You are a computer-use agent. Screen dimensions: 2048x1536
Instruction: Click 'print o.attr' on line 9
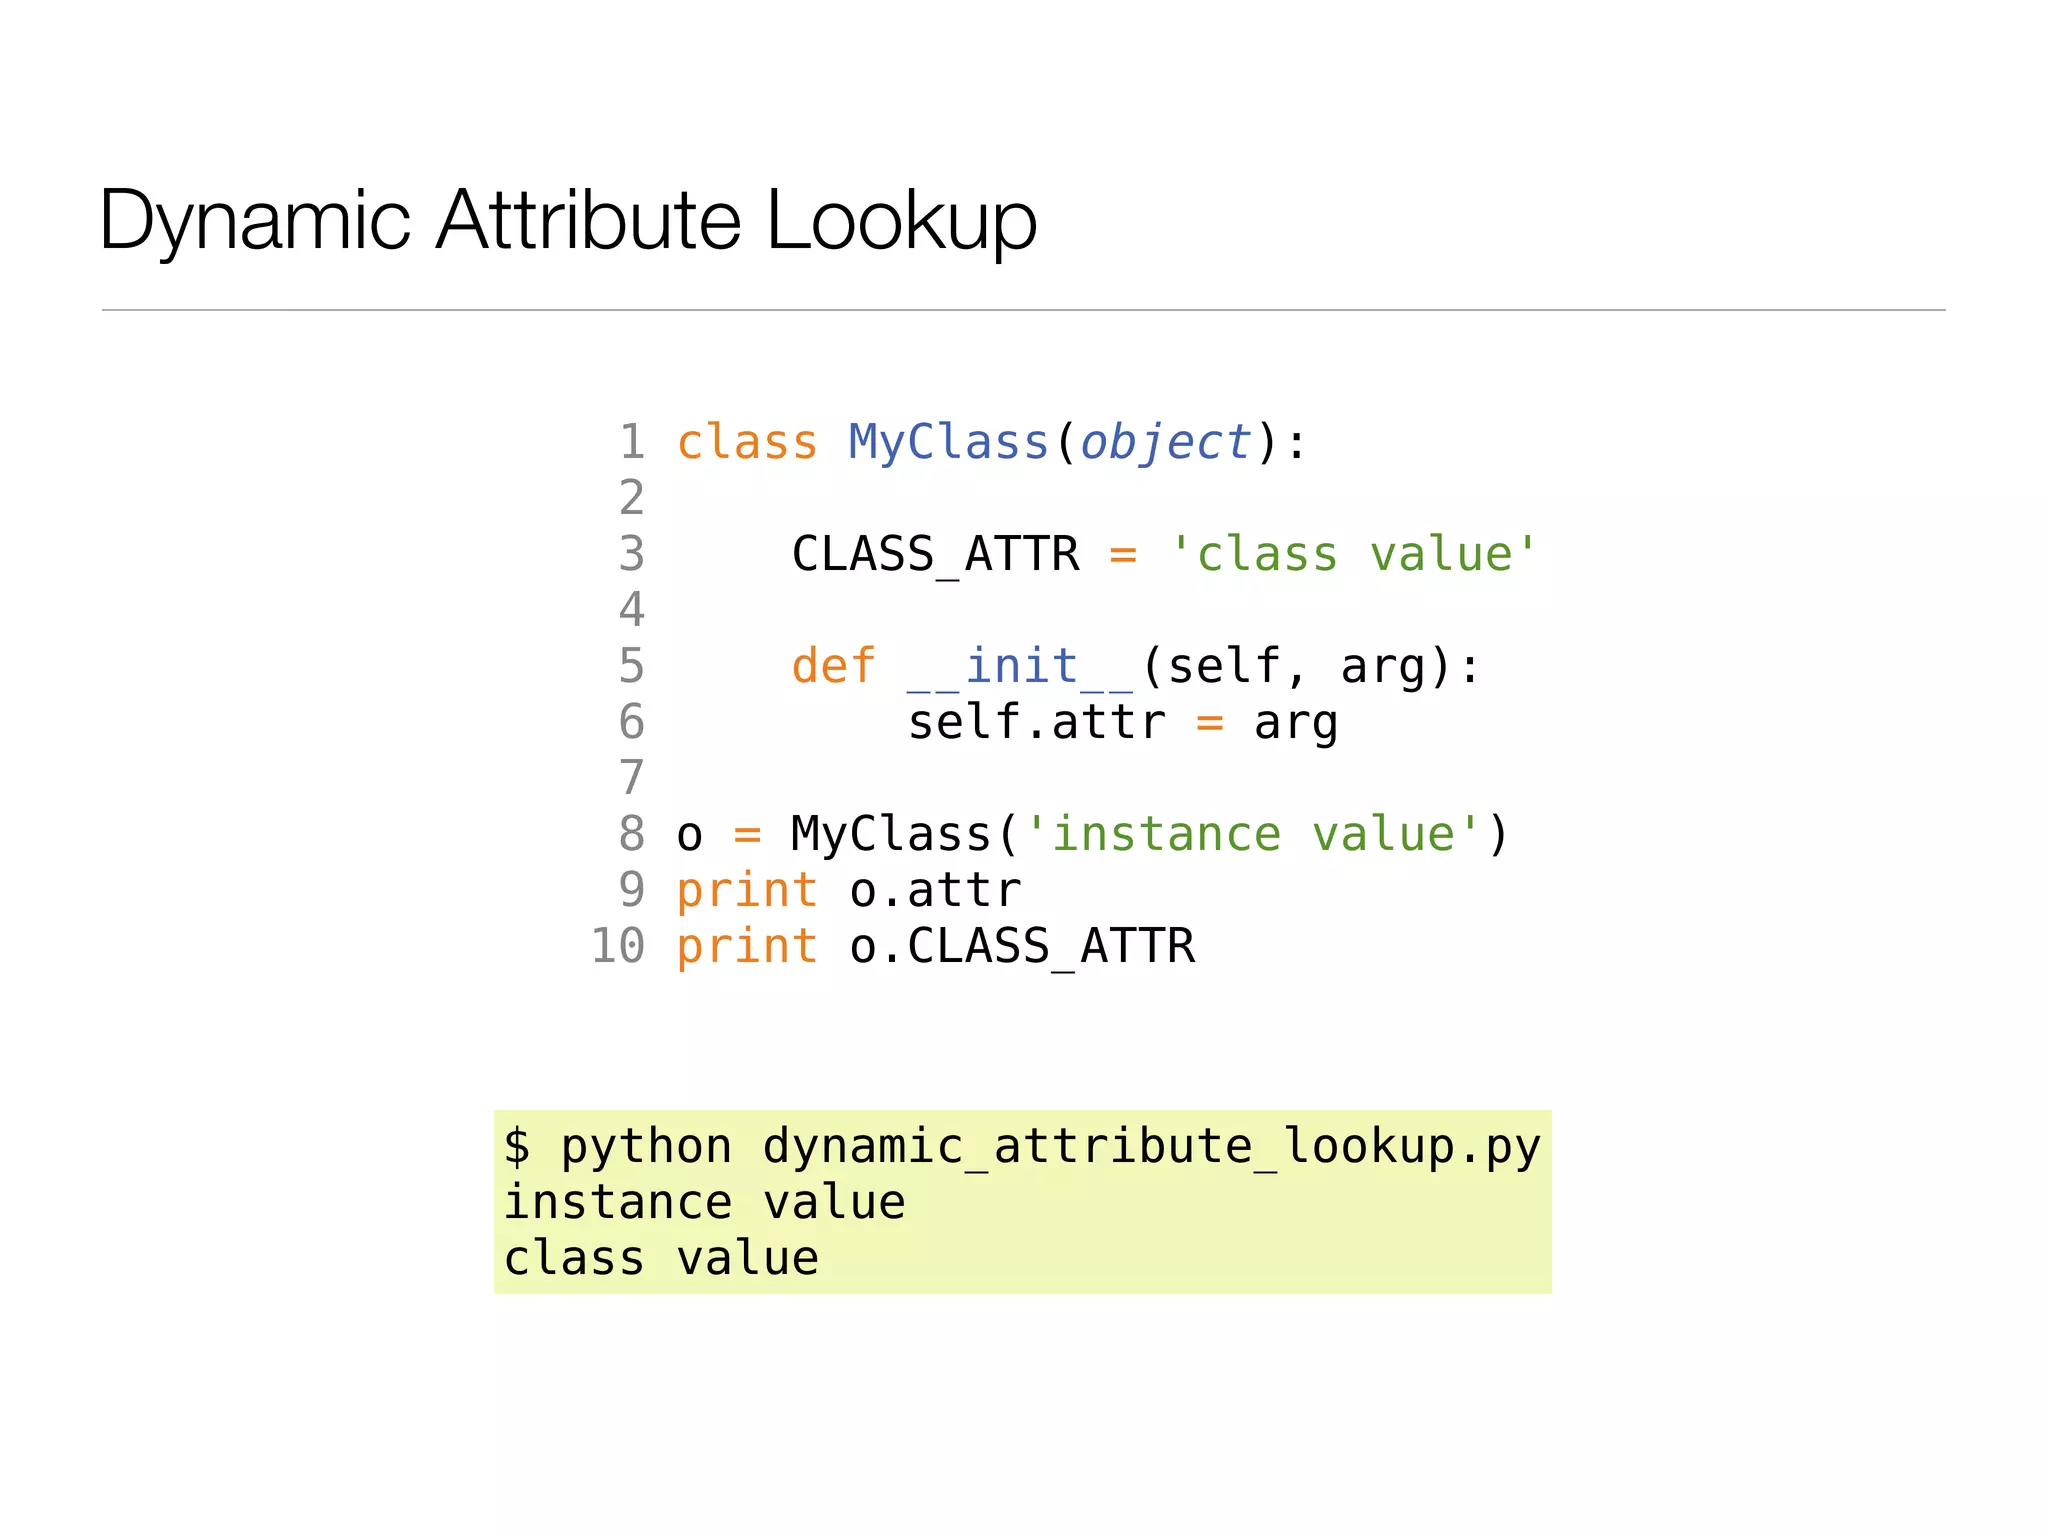[x=848, y=890]
